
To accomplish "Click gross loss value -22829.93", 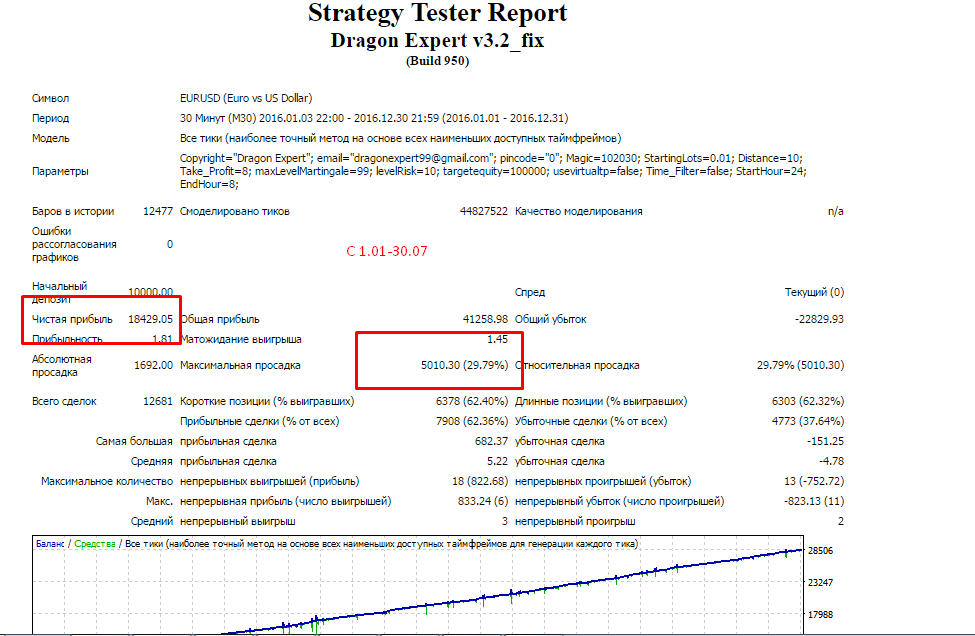I will coord(819,319).
